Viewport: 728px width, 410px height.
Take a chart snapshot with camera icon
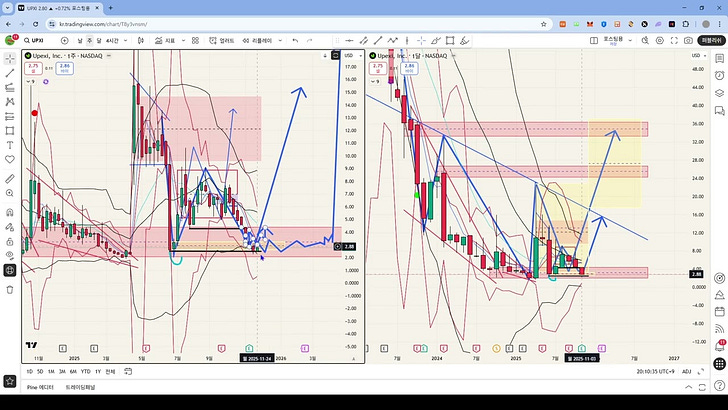click(688, 40)
